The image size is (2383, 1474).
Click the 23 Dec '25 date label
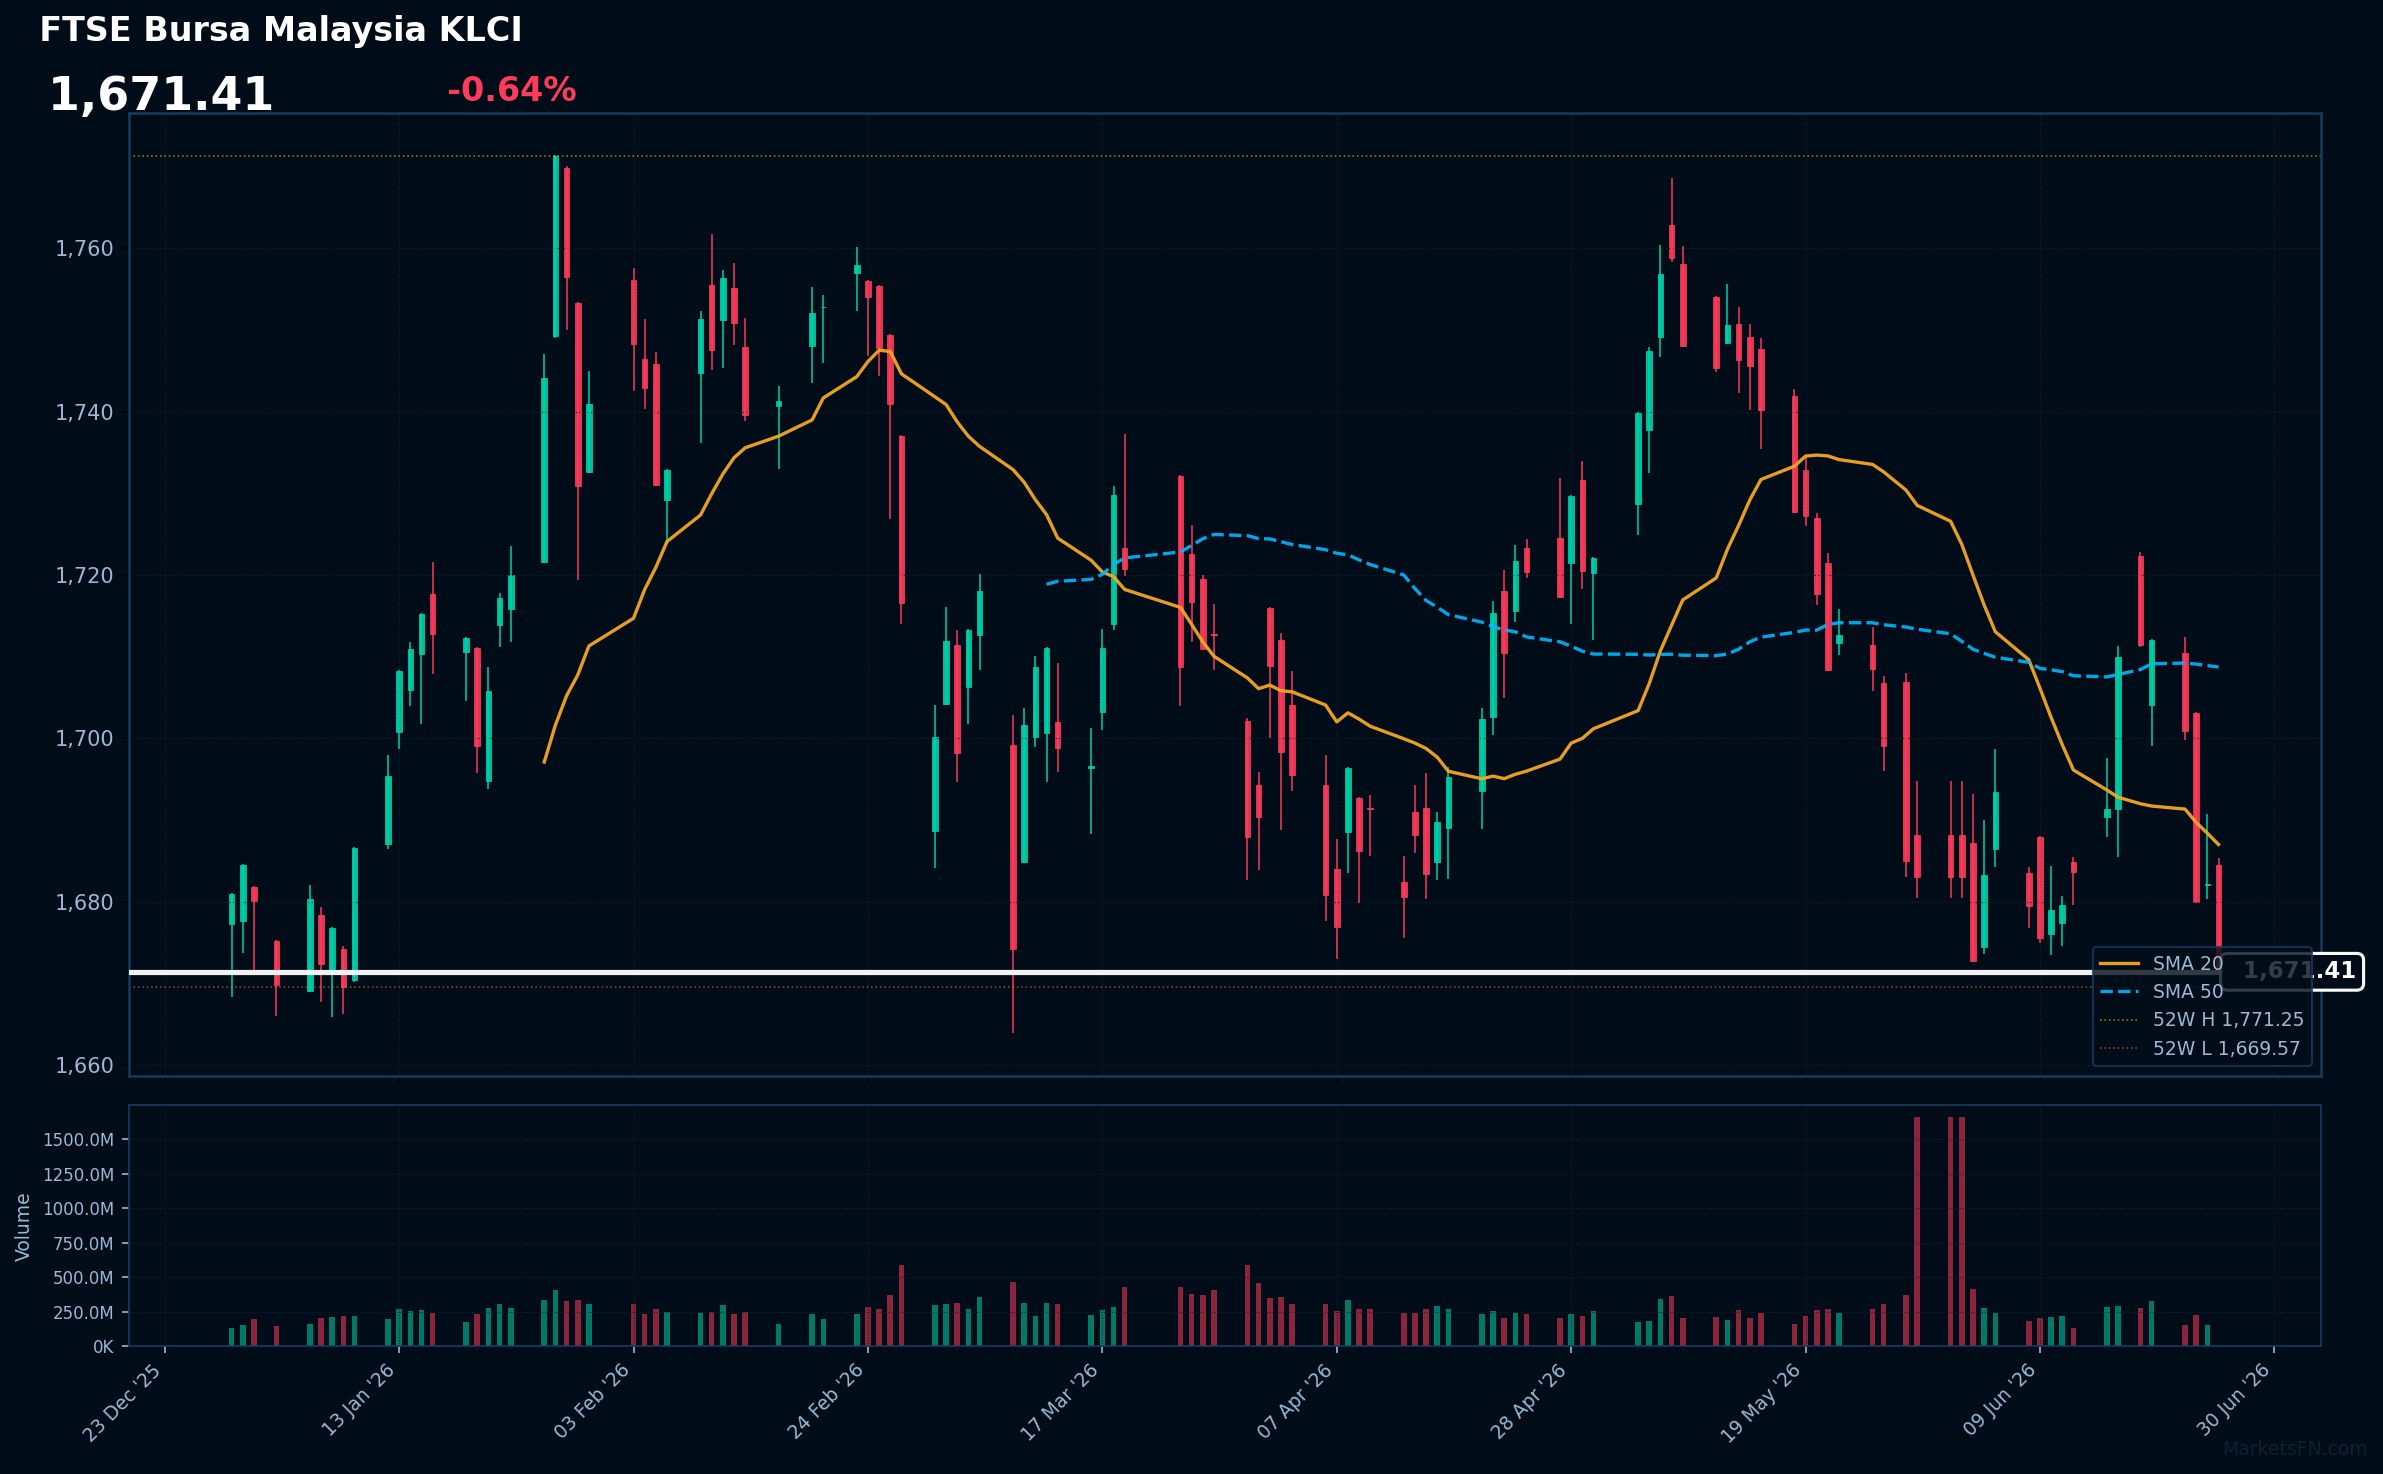point(122,1403)
